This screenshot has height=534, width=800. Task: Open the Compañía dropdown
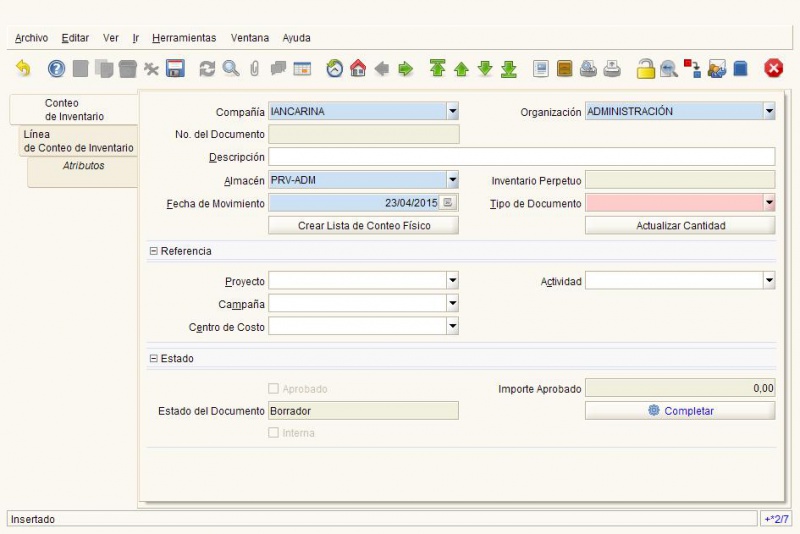(453, 111)
